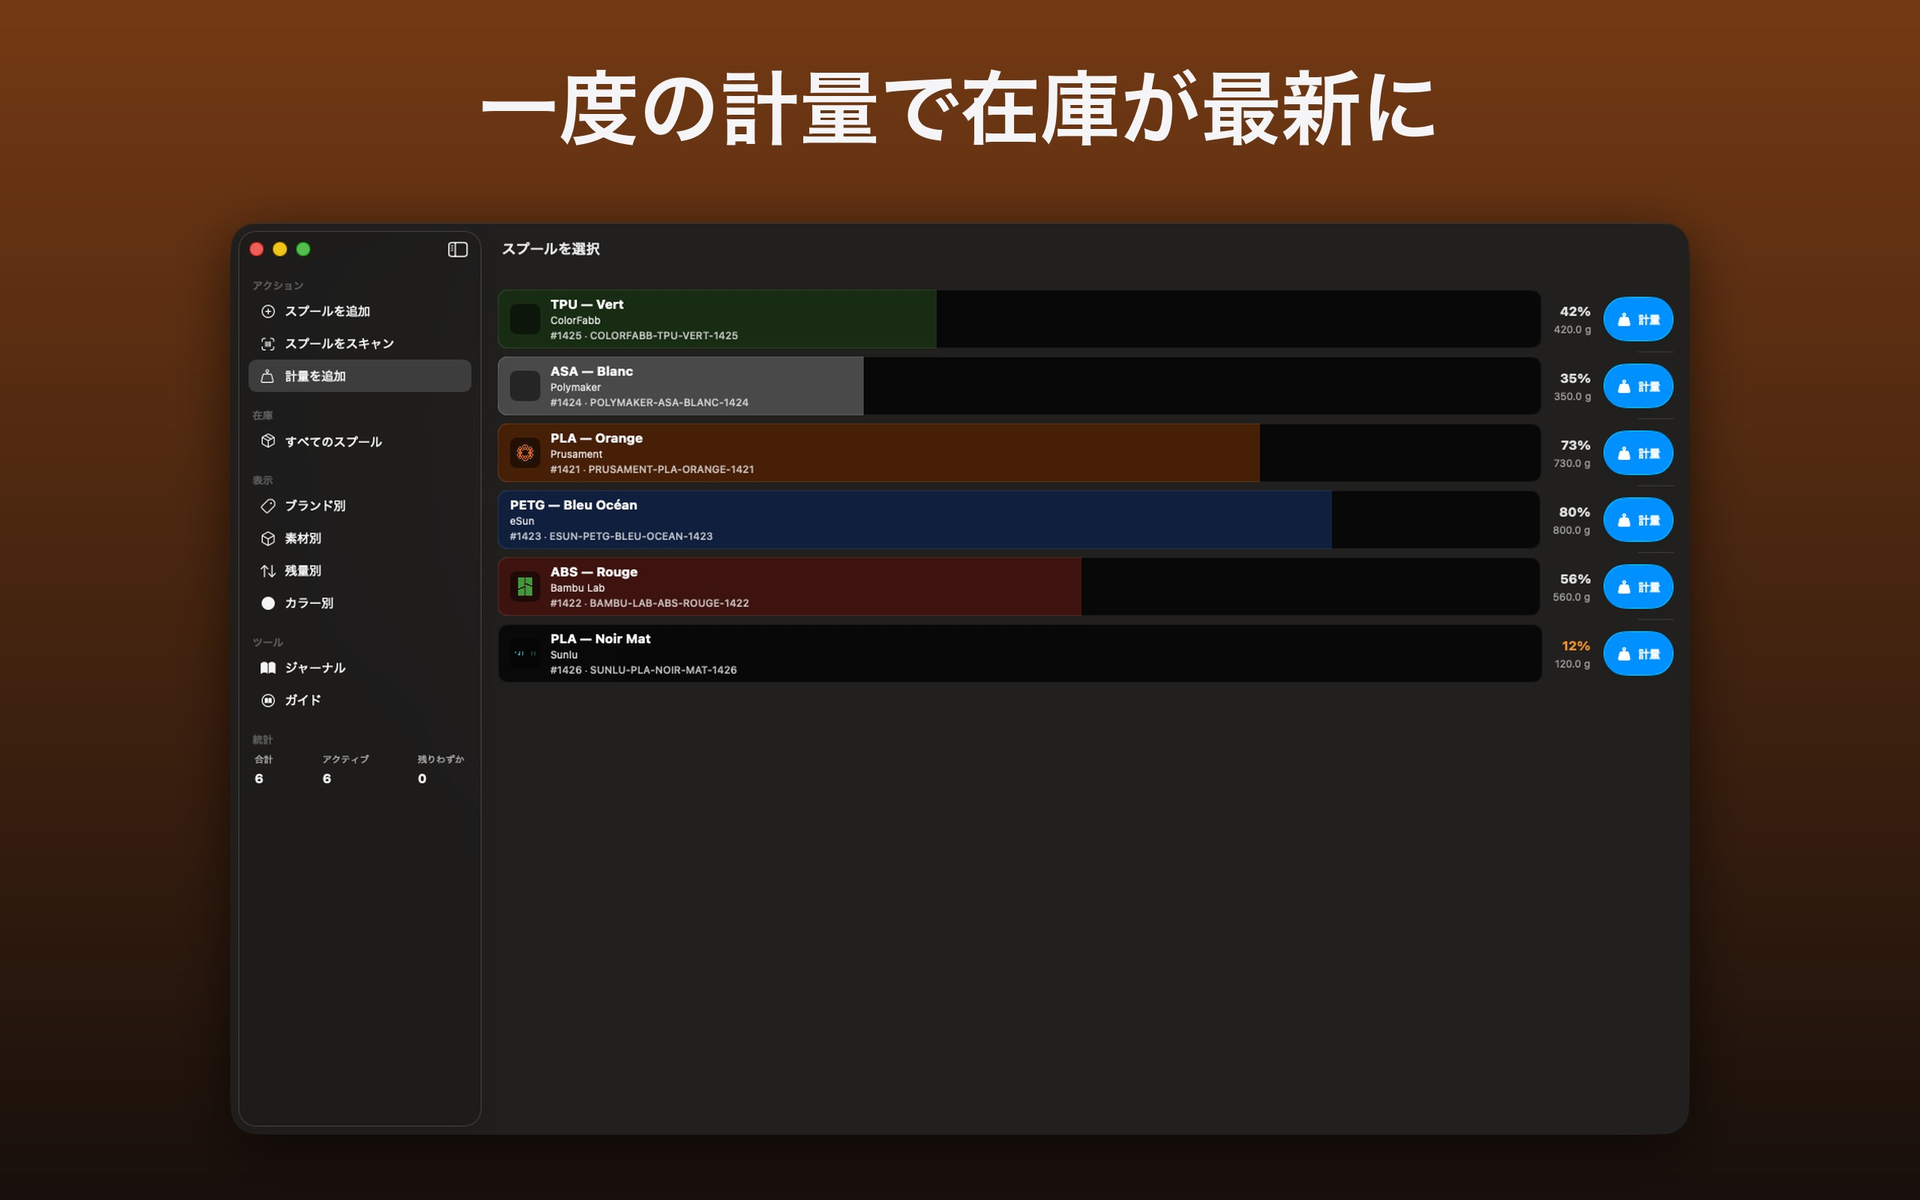Click the book icon beside ジャーナル

tap(268, 668)
